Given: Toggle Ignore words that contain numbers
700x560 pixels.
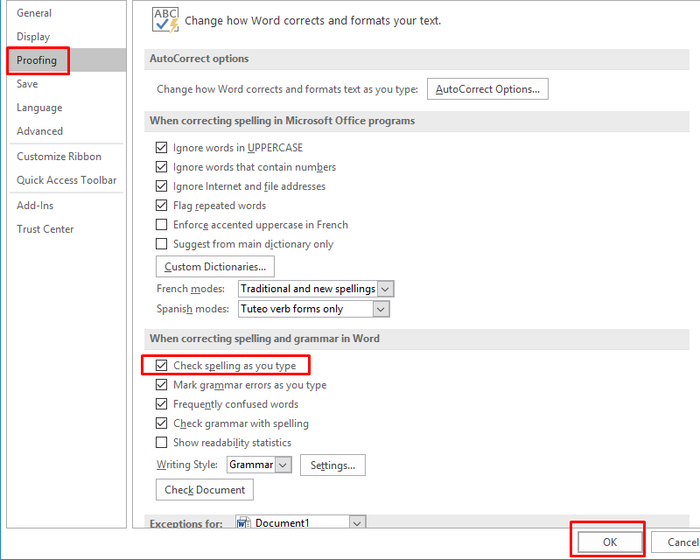Looking at the screenshot, I should [161, 167].
